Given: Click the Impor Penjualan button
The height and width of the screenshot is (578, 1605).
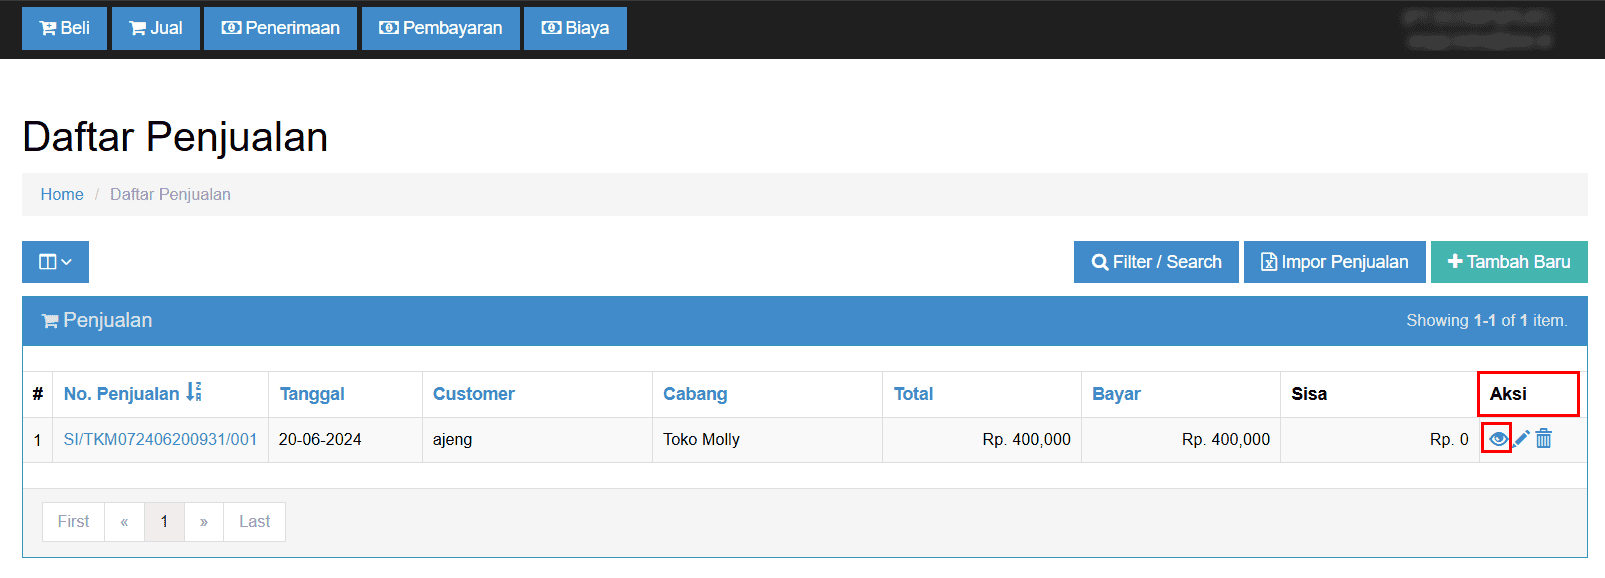Looking at the screenshot, I should coord(1334,262).
